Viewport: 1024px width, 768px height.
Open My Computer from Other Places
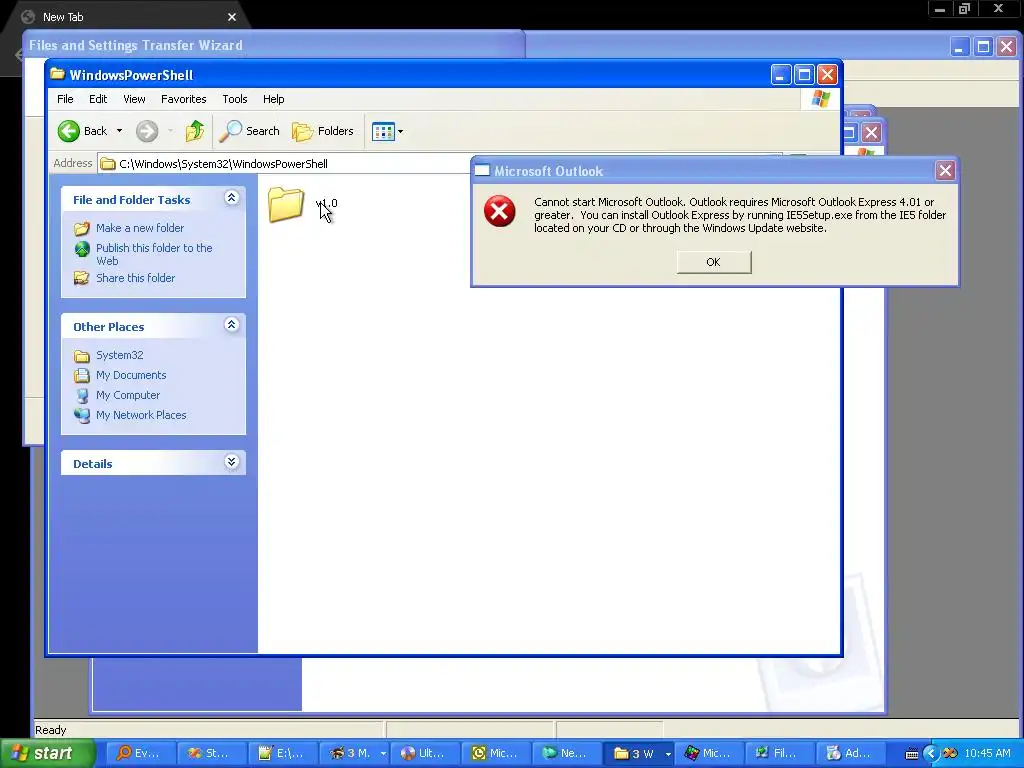coord(127,395)
